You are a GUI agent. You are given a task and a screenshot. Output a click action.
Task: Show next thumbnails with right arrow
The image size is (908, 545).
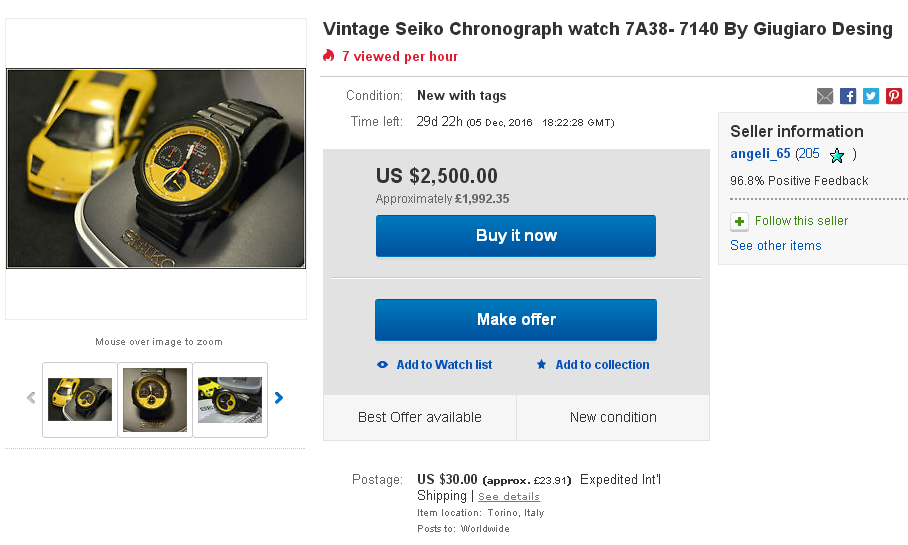click(279, 398)
